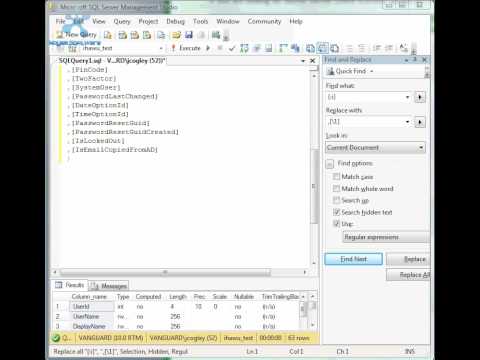
Task: Click the Comment out lines icon
Action: [350, 49]
